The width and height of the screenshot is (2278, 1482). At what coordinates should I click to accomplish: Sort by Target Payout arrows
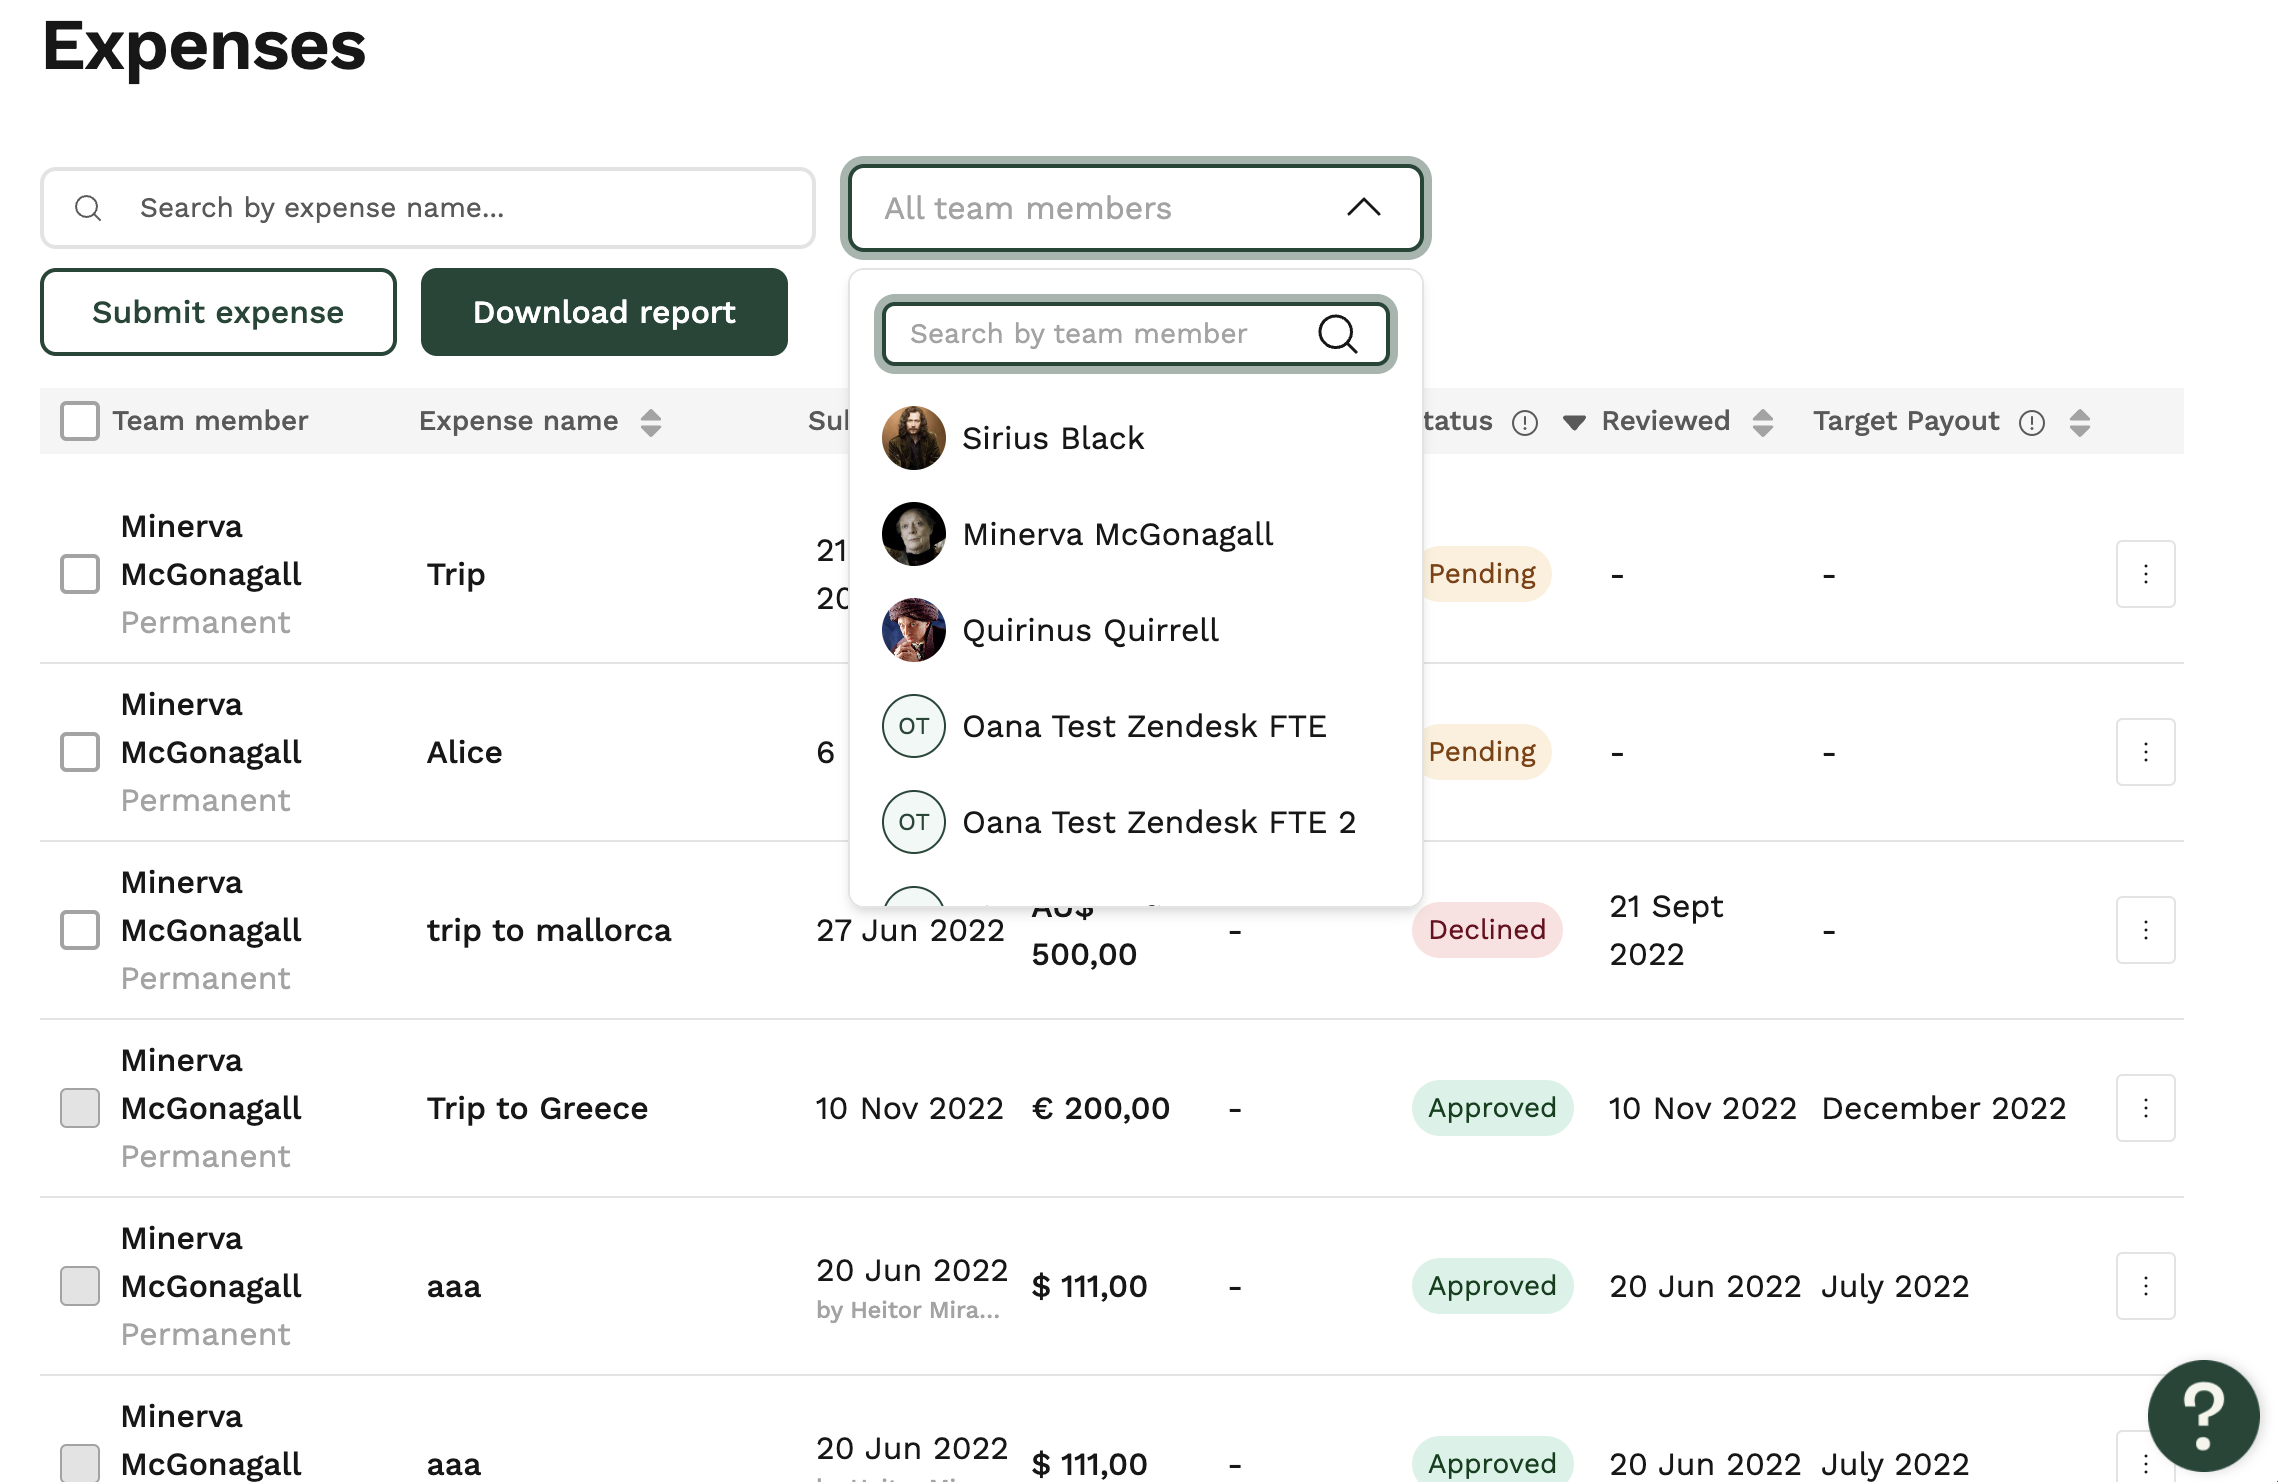2080,423
